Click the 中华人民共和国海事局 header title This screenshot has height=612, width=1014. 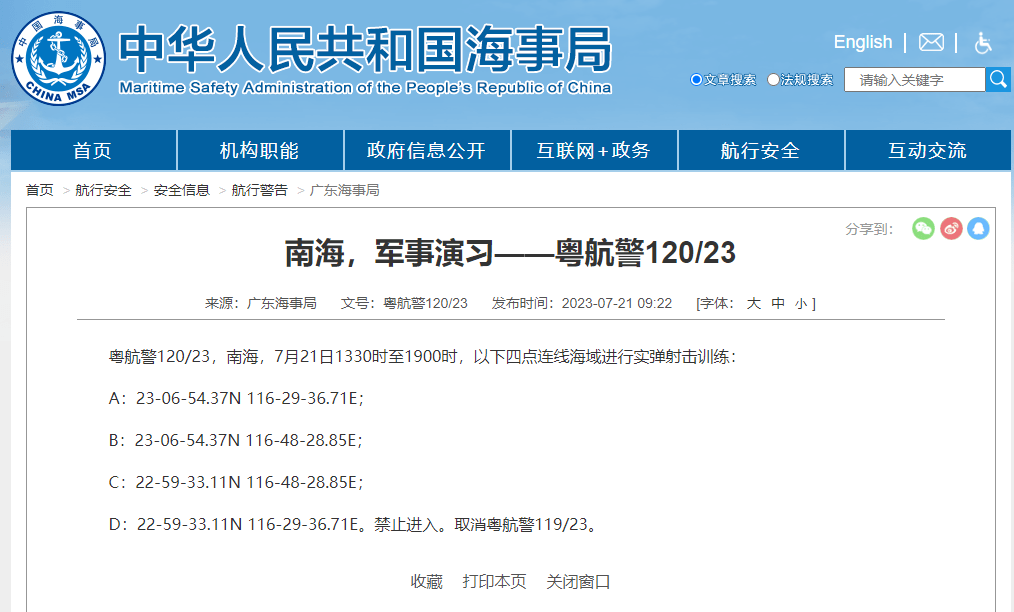point(365,50)
